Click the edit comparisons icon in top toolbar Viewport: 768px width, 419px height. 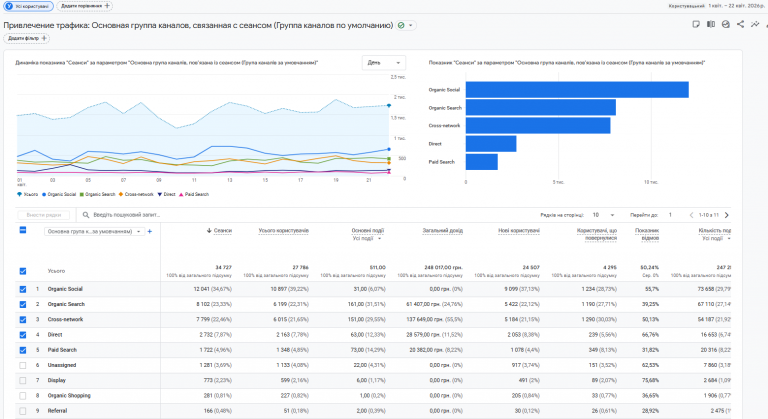point(711,24)
